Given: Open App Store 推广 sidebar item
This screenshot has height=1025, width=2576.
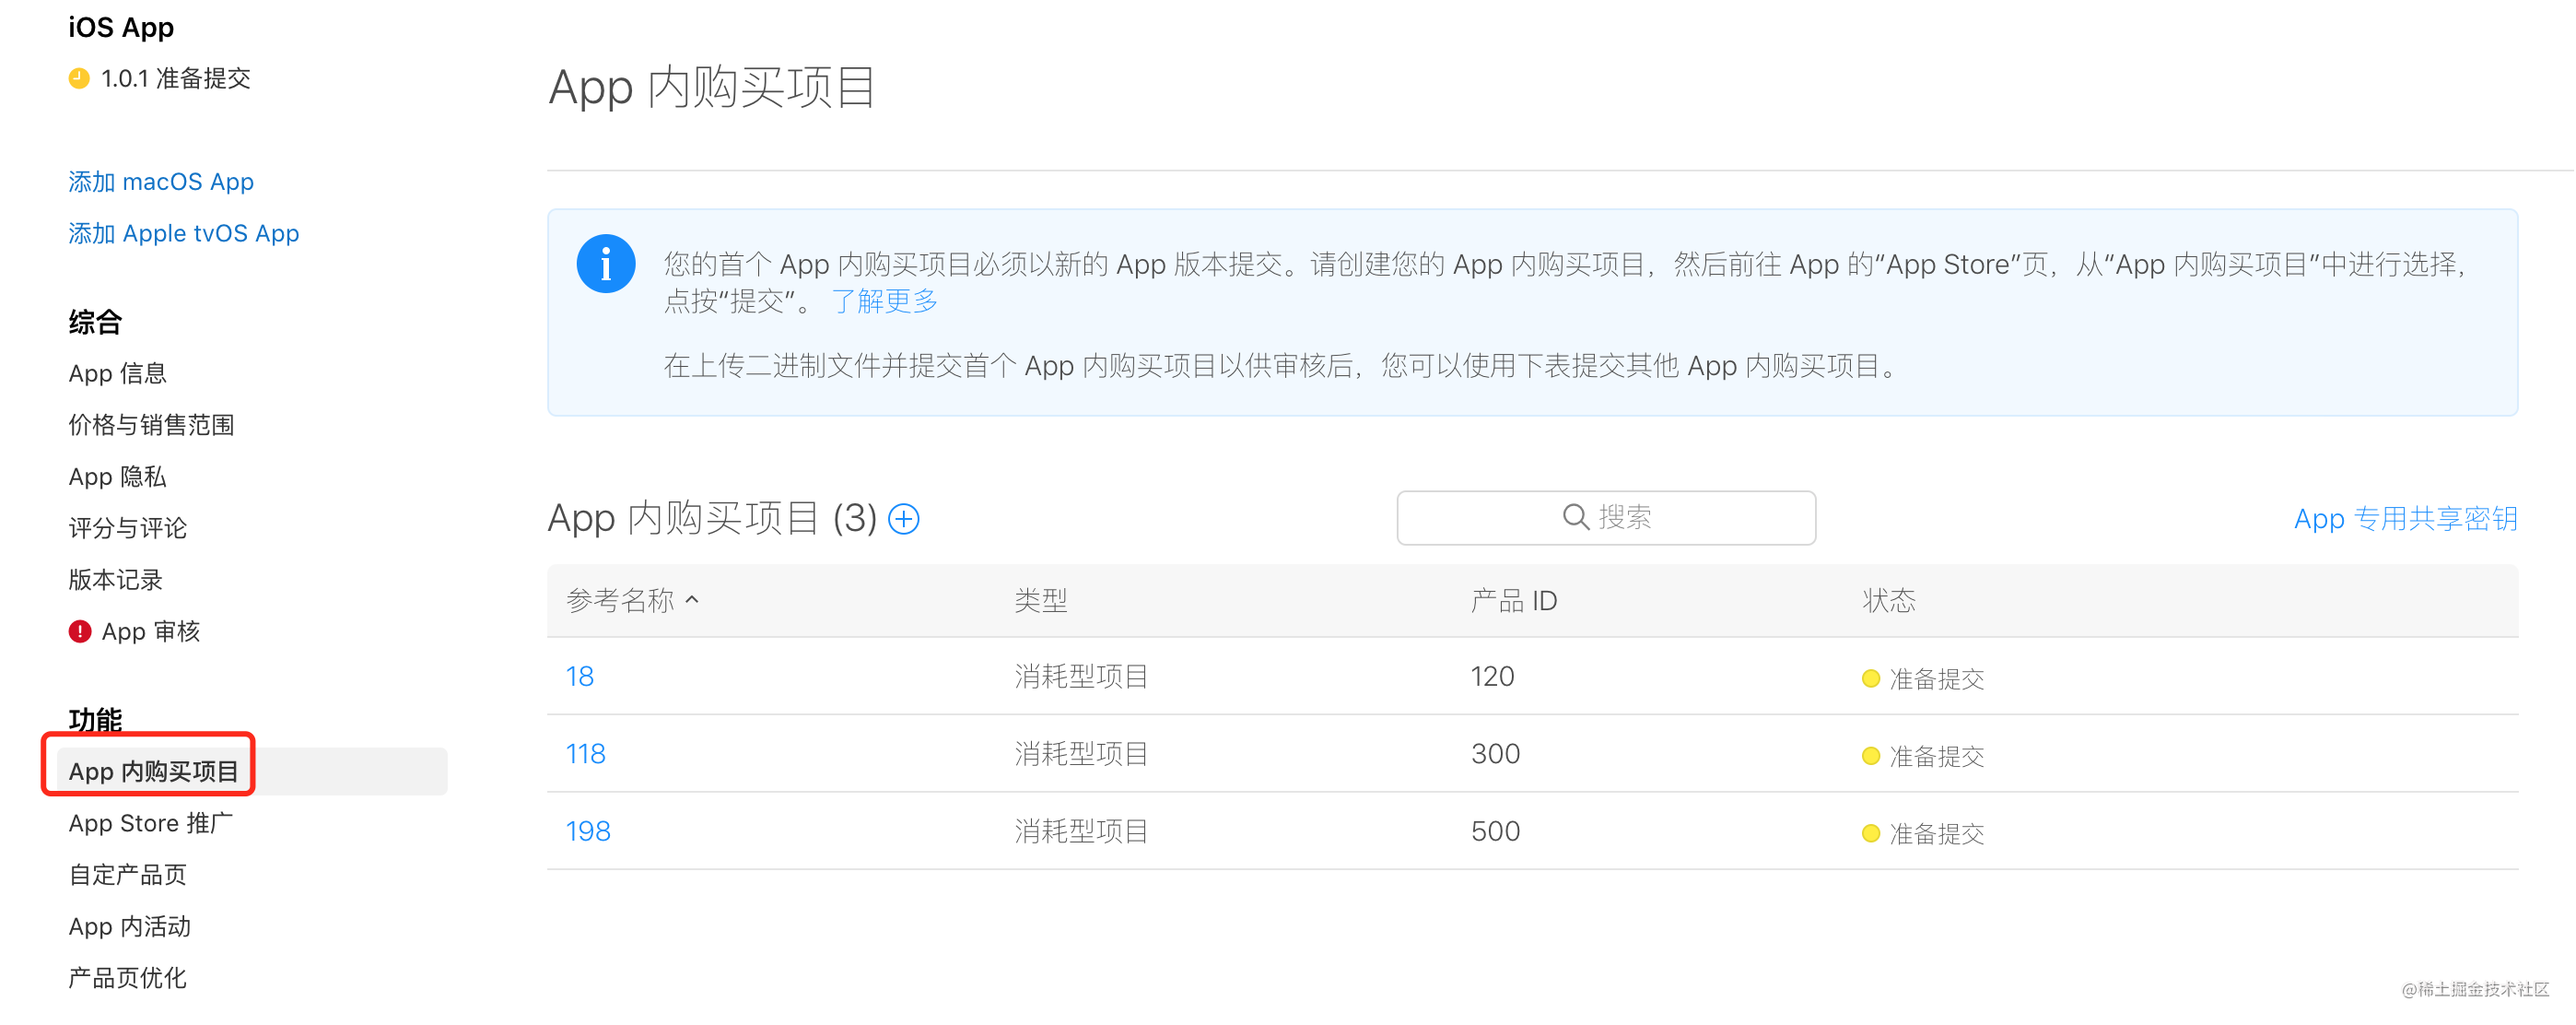Looking at the screenshot, I should tap(150, 824).
